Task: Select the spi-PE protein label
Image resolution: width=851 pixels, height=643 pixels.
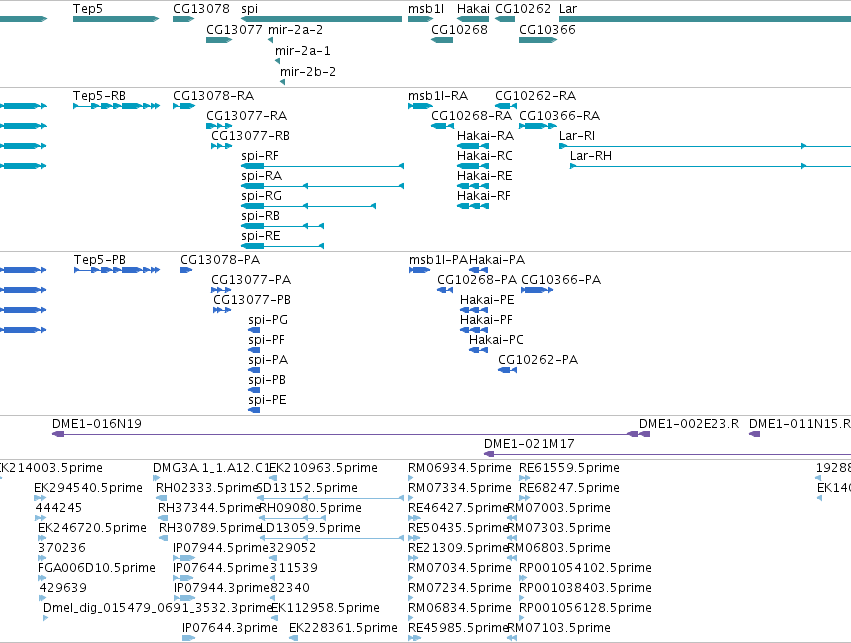Action: pos(268,400)
